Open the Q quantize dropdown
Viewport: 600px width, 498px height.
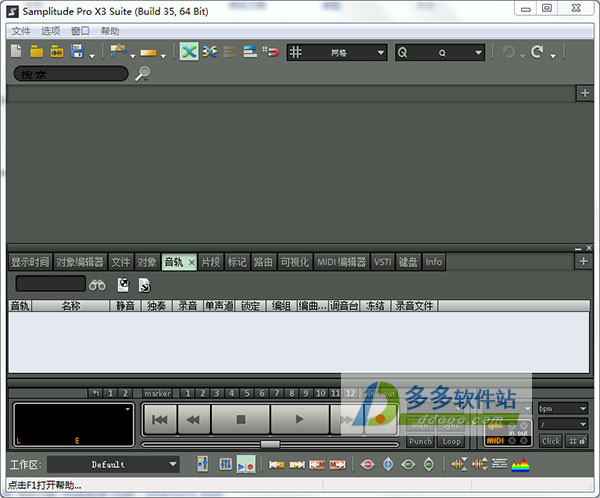pos(440,52)
